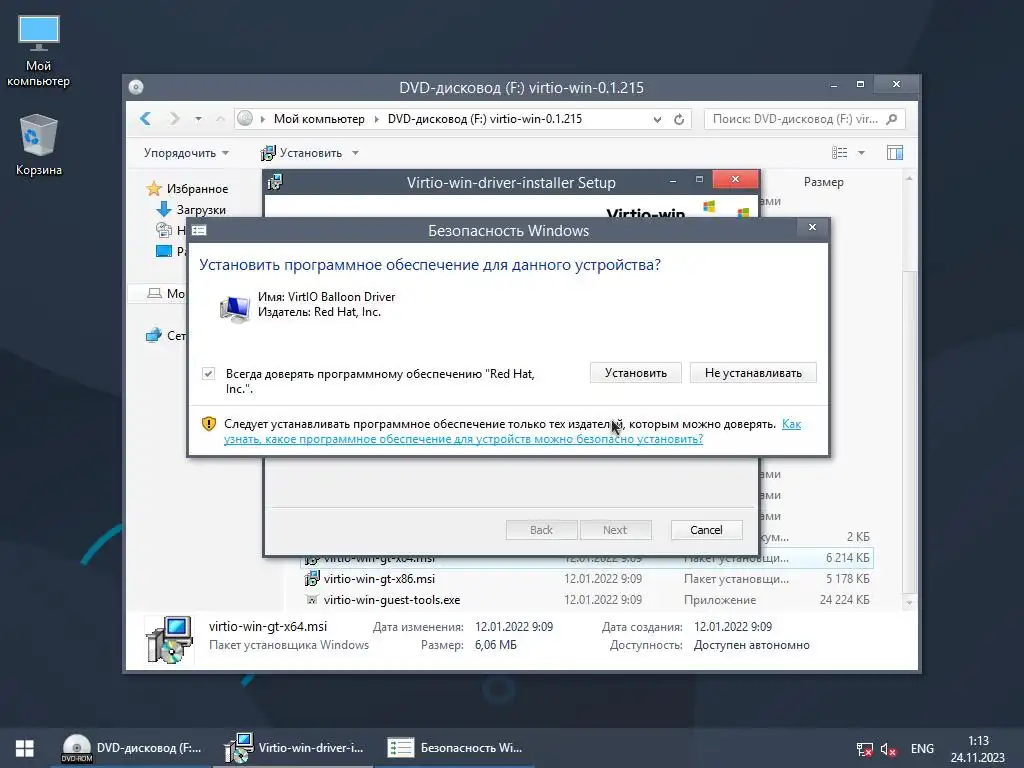1024x768 pixels.
Task: Minimize the Virtio-win-driver-installer Setup window
Action: click(x=673, y=180)
